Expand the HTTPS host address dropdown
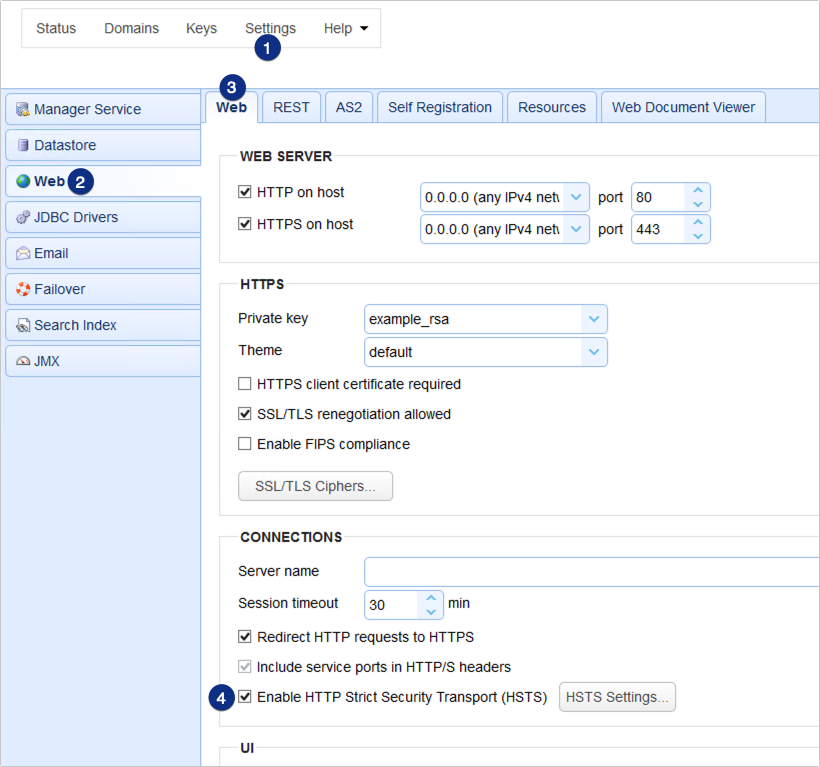 (x=577, y=229)
